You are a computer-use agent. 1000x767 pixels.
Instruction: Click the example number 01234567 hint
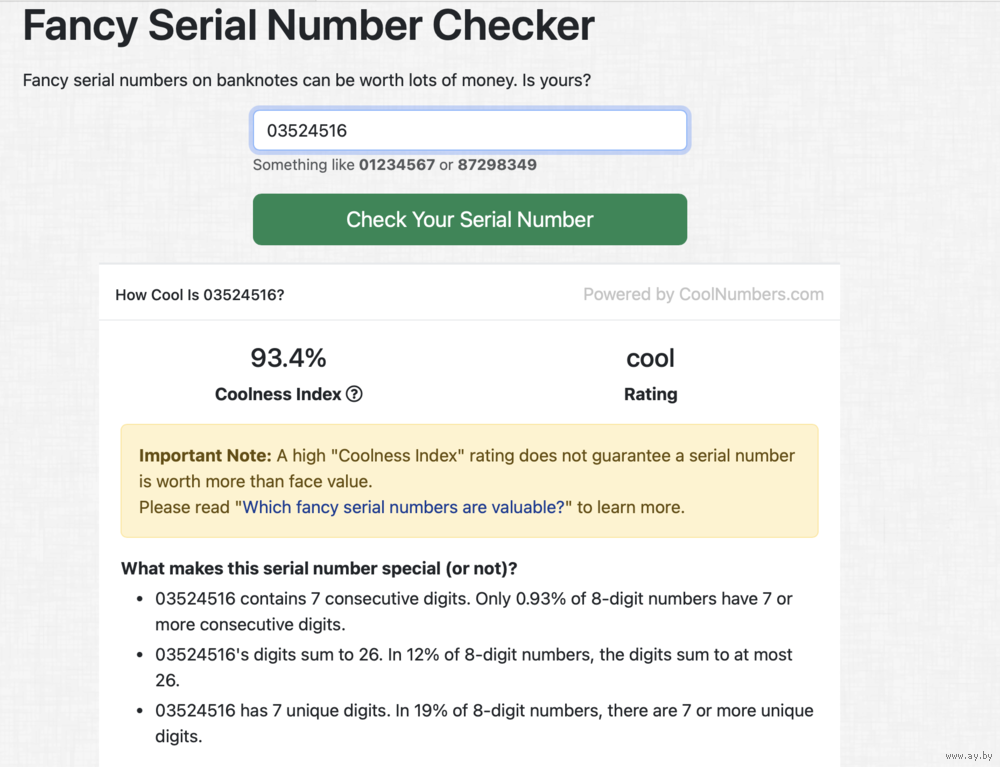click(x=397, y=164)
